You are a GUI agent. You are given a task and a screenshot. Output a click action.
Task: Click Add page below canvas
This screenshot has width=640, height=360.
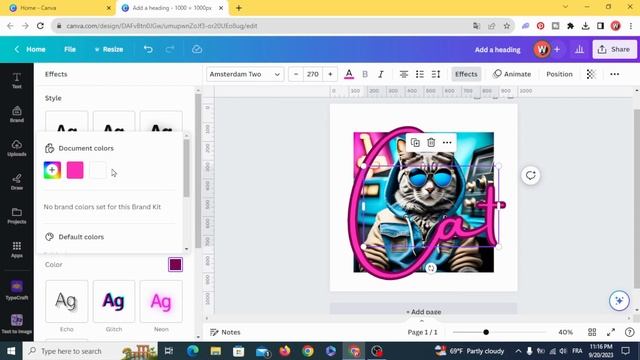point(423,312)
